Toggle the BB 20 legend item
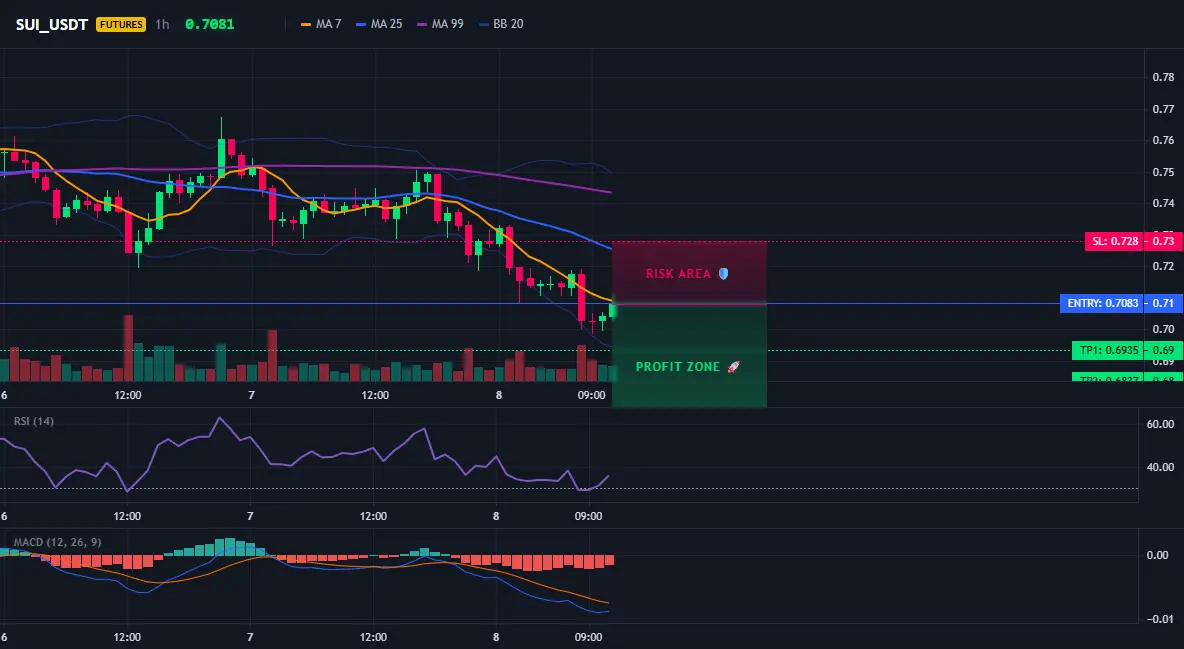 pos(501,24)
